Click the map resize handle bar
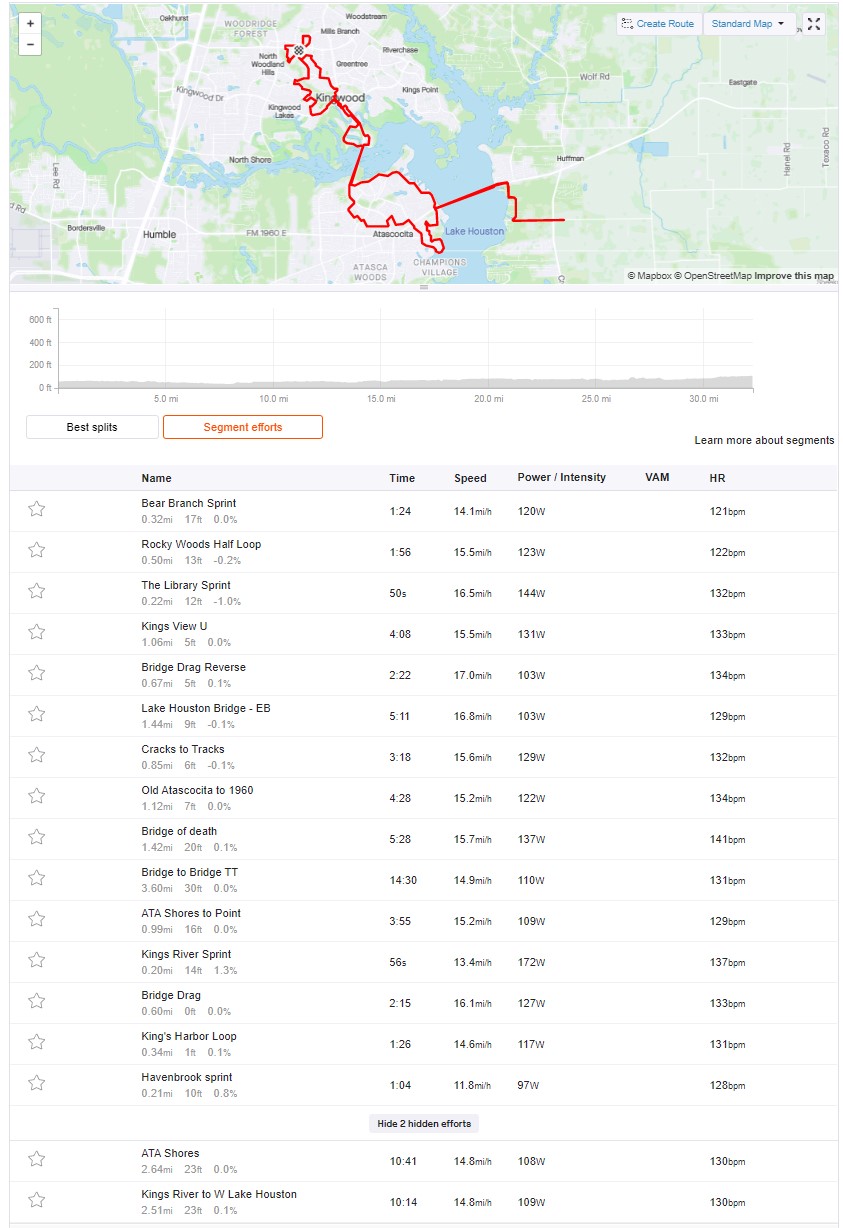The width and height of the screenshot is (843, 1228). (x=424, y=287)
